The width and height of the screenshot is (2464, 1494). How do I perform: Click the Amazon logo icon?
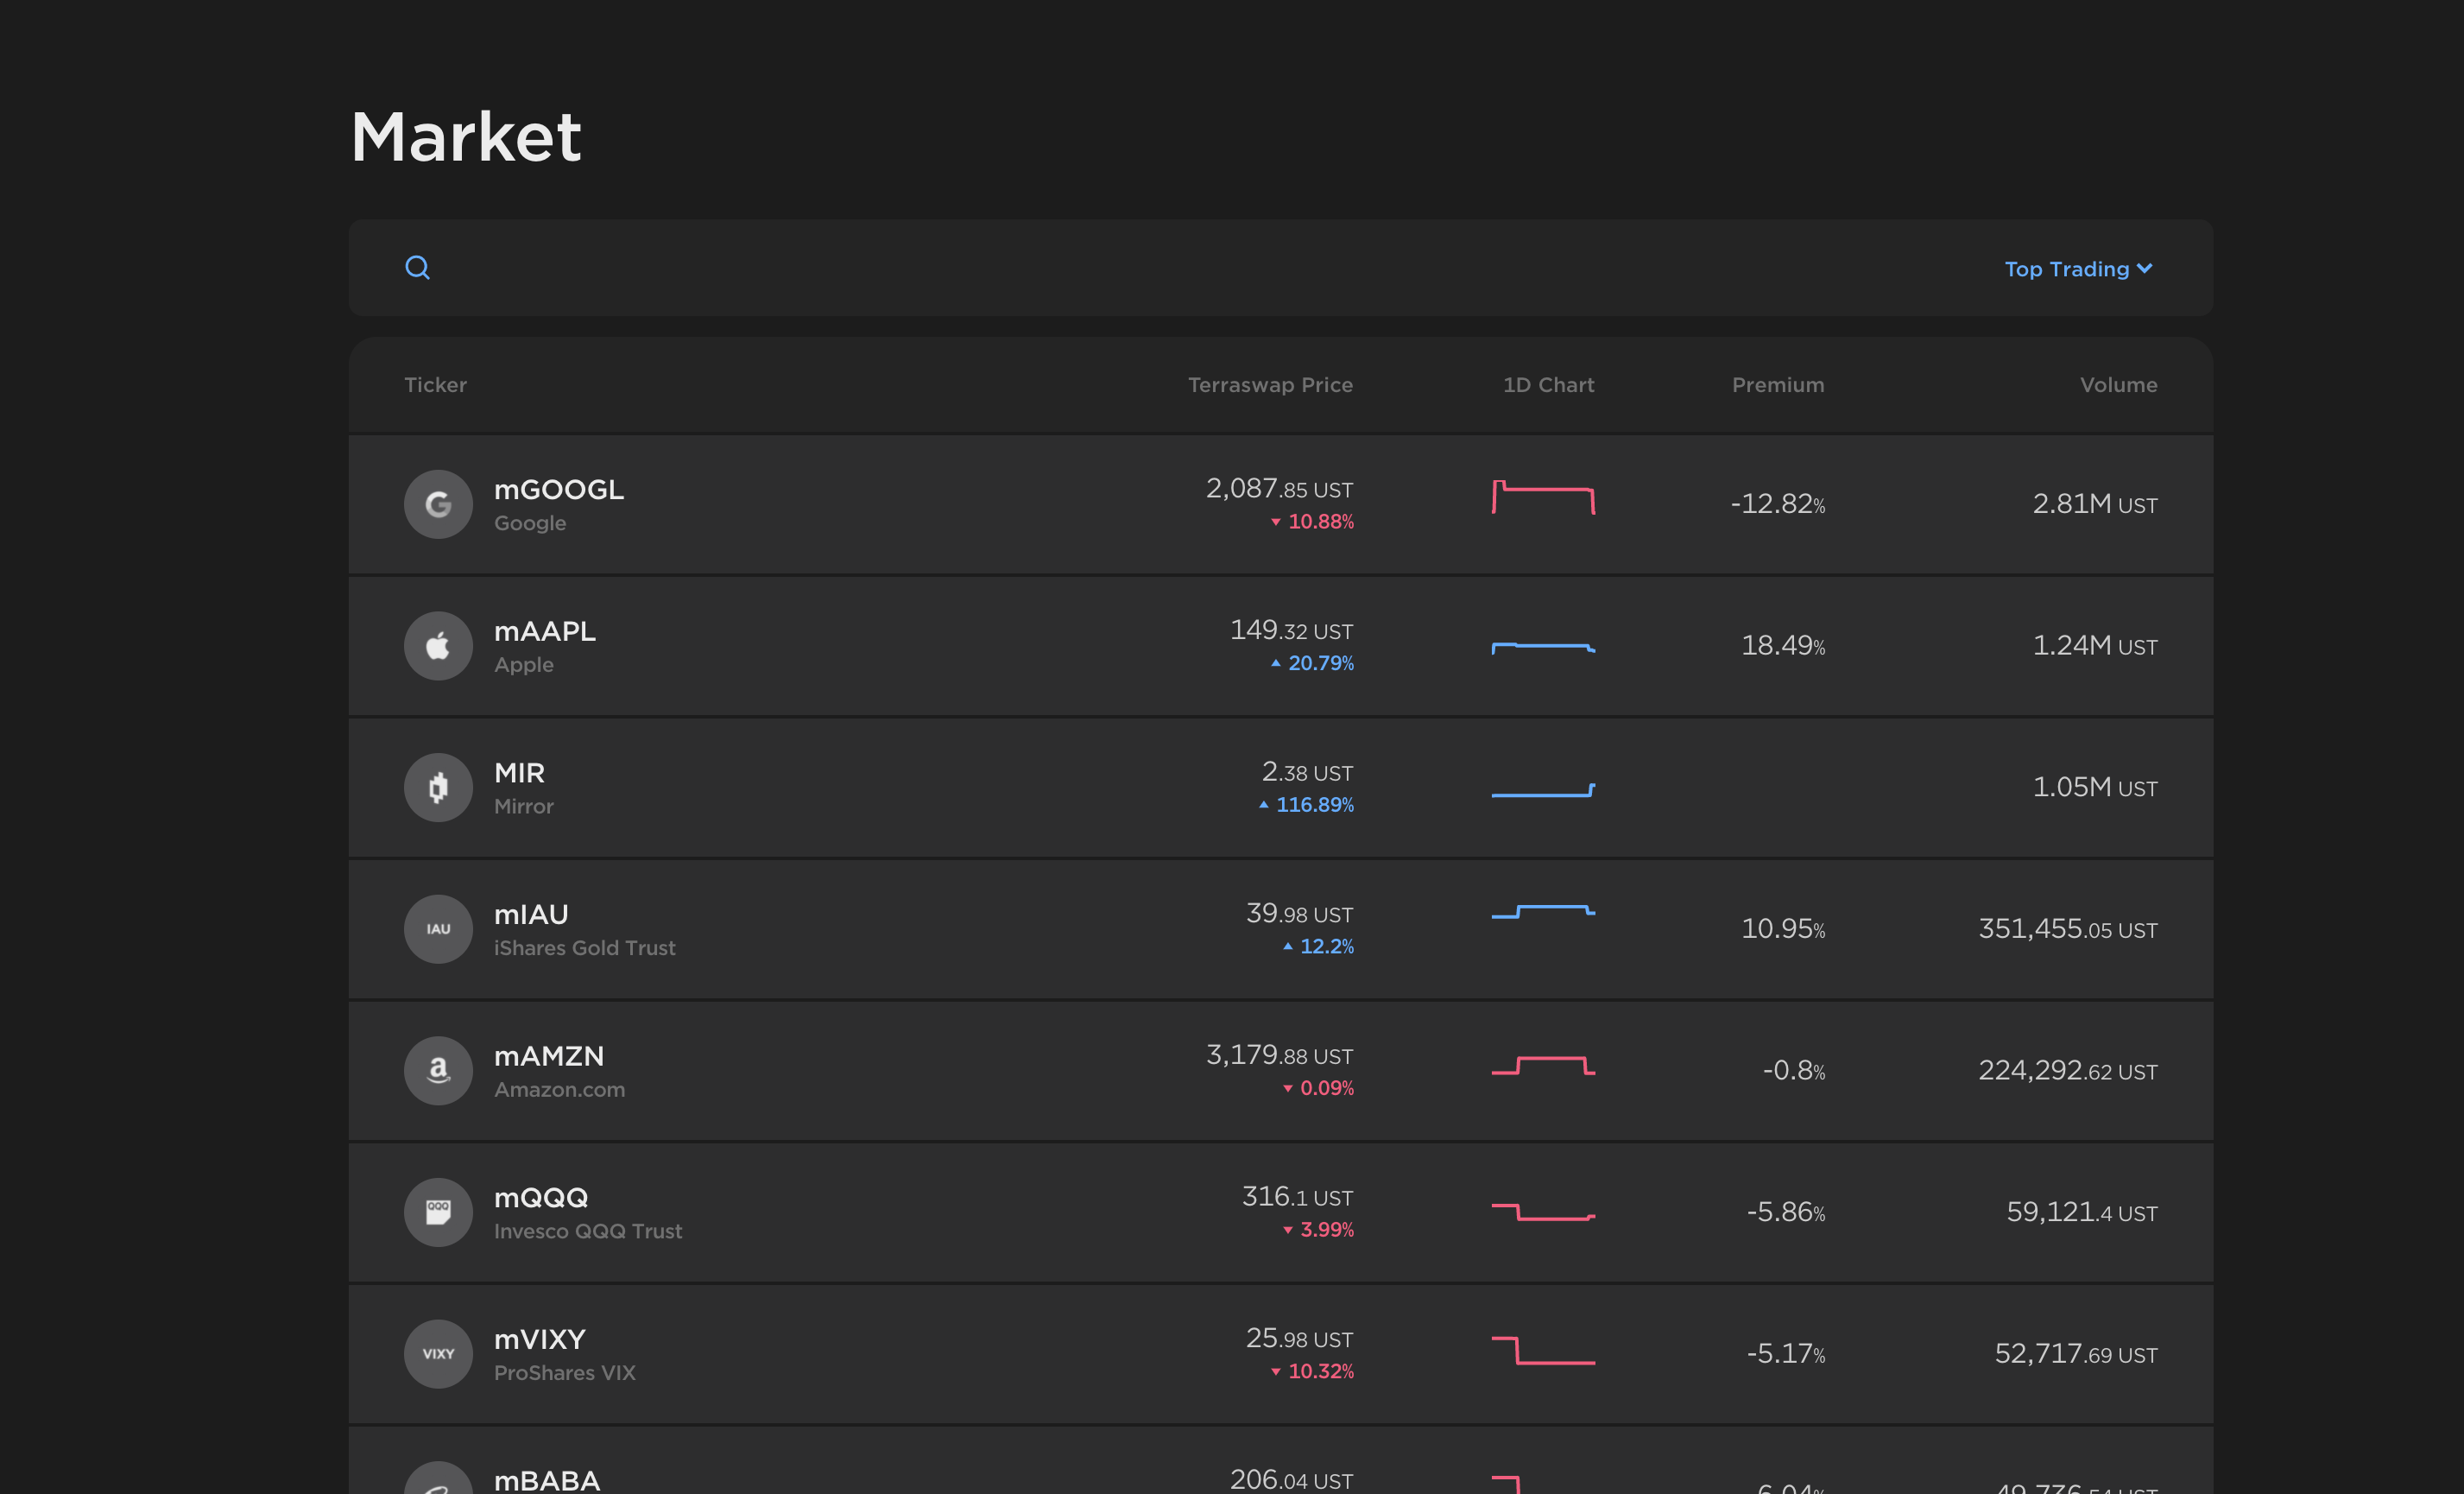tap(438, 1071)
